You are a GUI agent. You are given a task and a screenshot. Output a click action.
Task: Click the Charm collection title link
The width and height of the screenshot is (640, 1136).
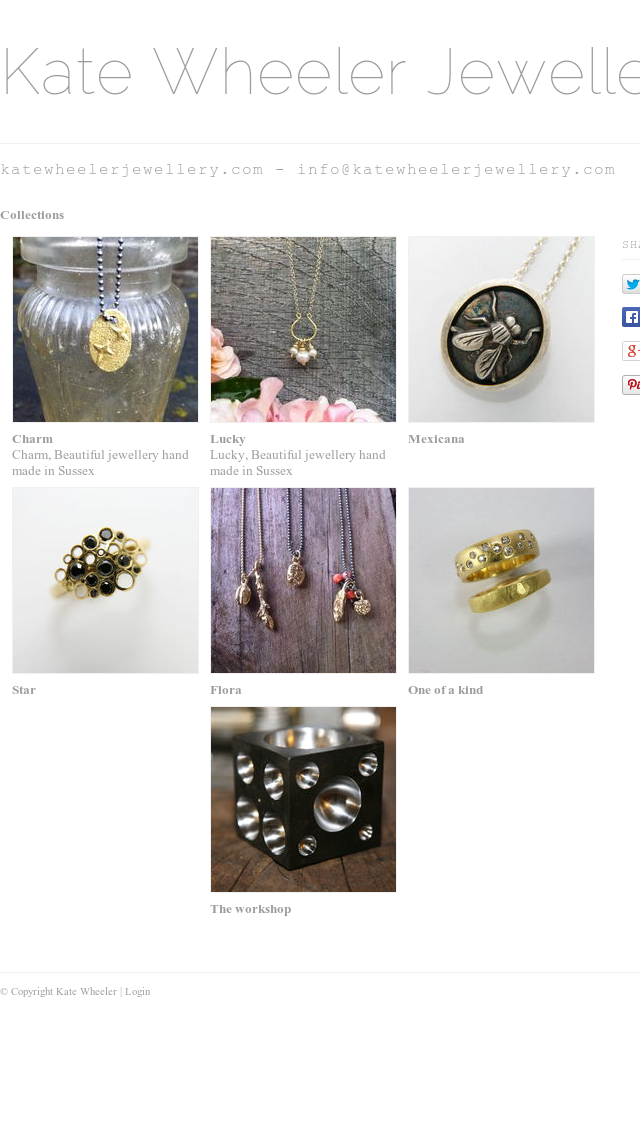point(33,439)
